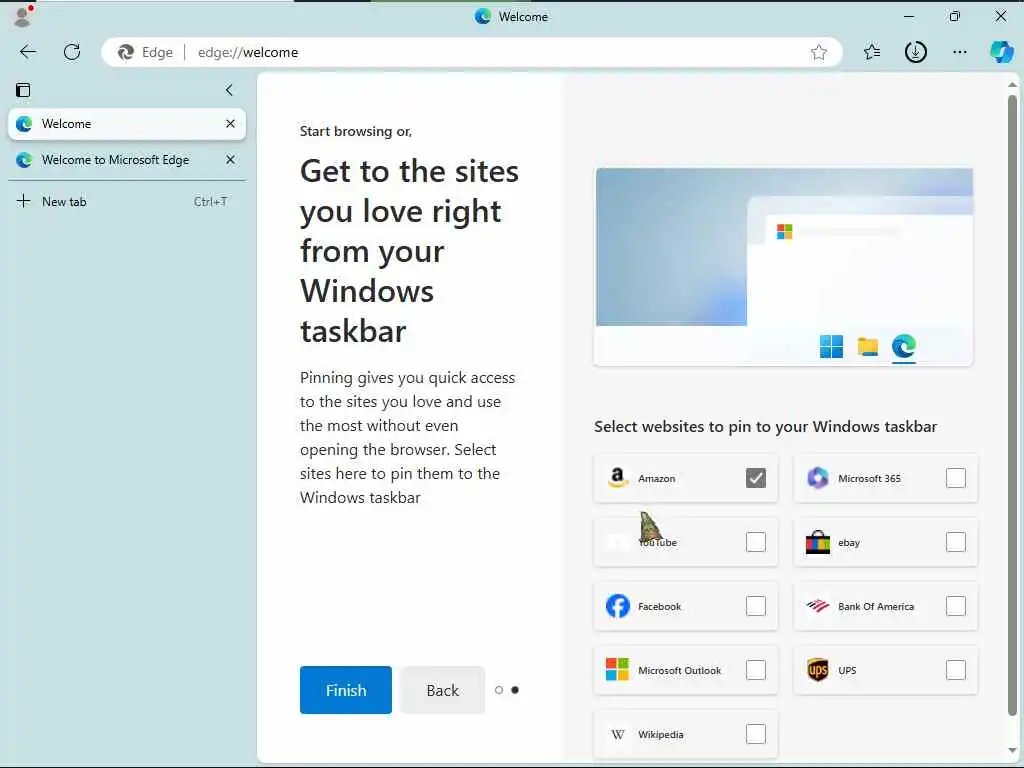Click the profile avatar icon
This screenshot has width=1024, height=768.
click(23, 16)
